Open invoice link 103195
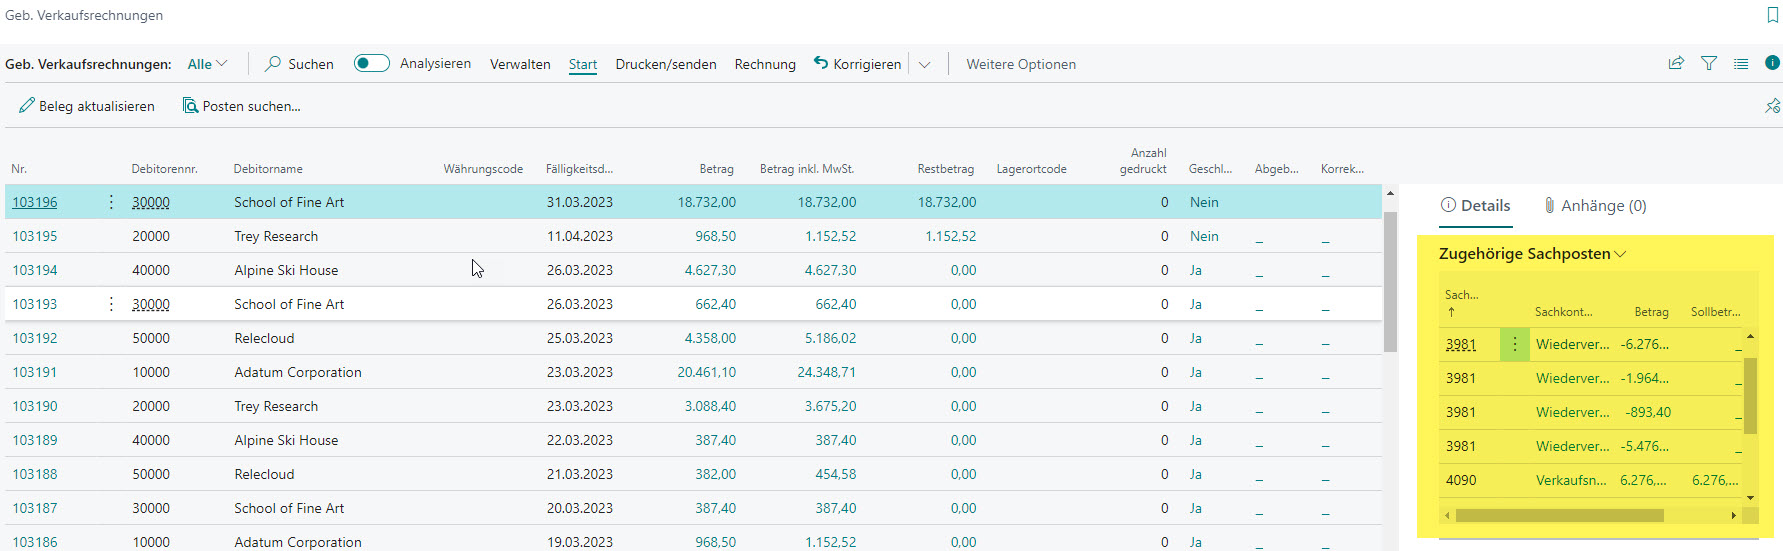Screen dimensions: 1783x551 [x=35, y=236]
